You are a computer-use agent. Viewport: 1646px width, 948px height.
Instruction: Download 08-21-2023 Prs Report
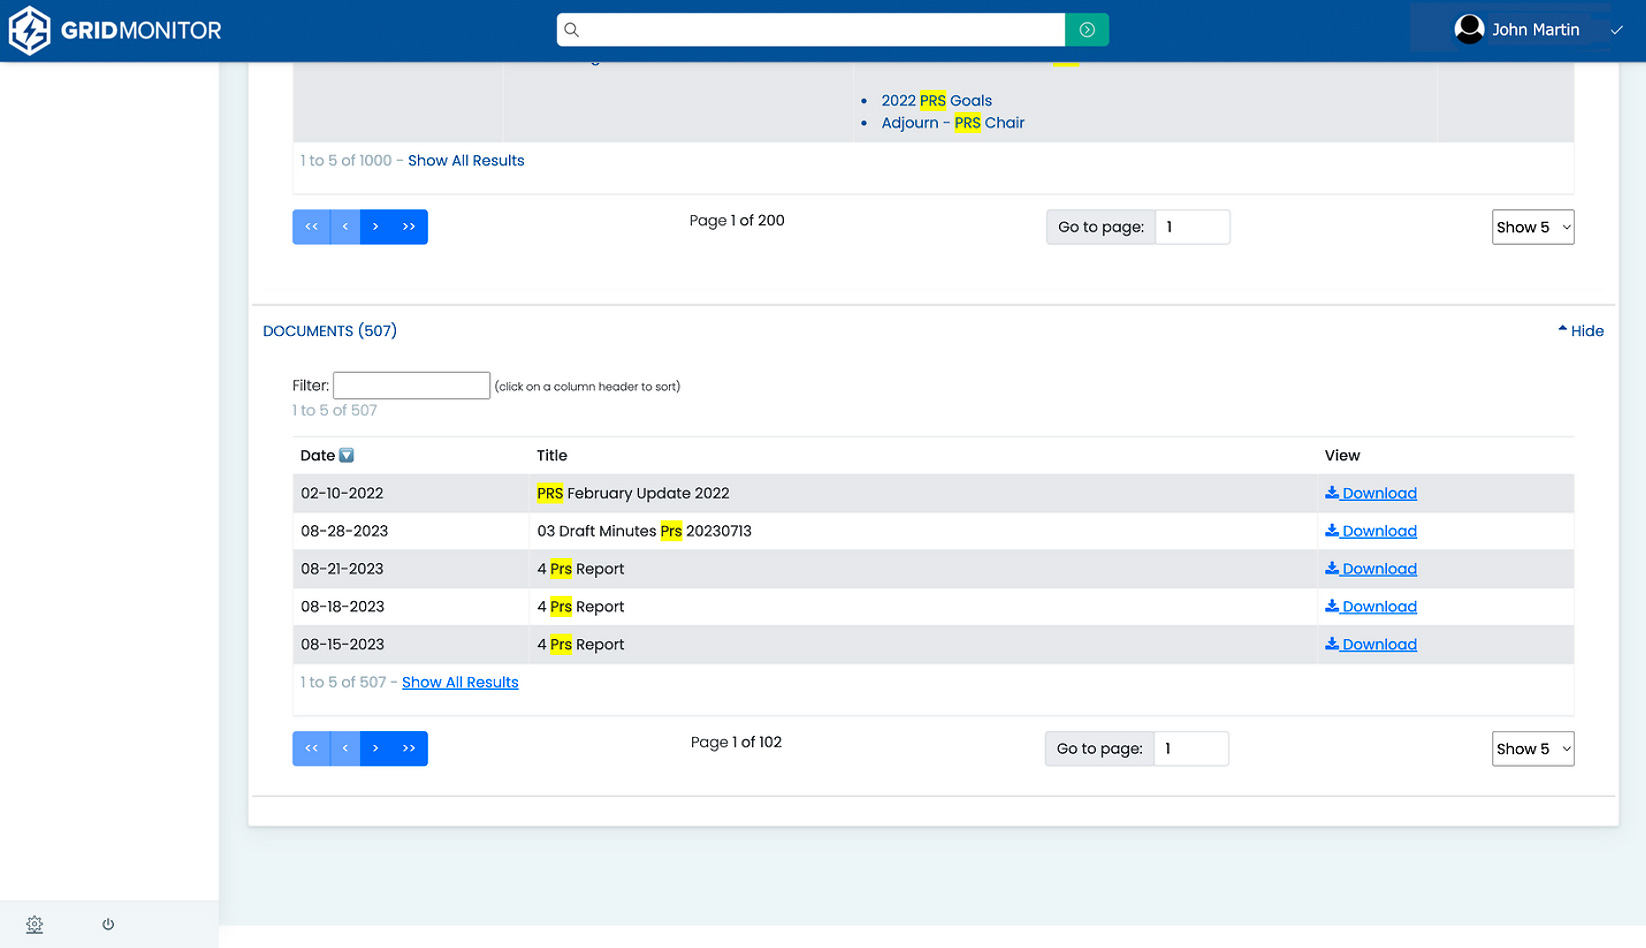(x=1371, y=569)
